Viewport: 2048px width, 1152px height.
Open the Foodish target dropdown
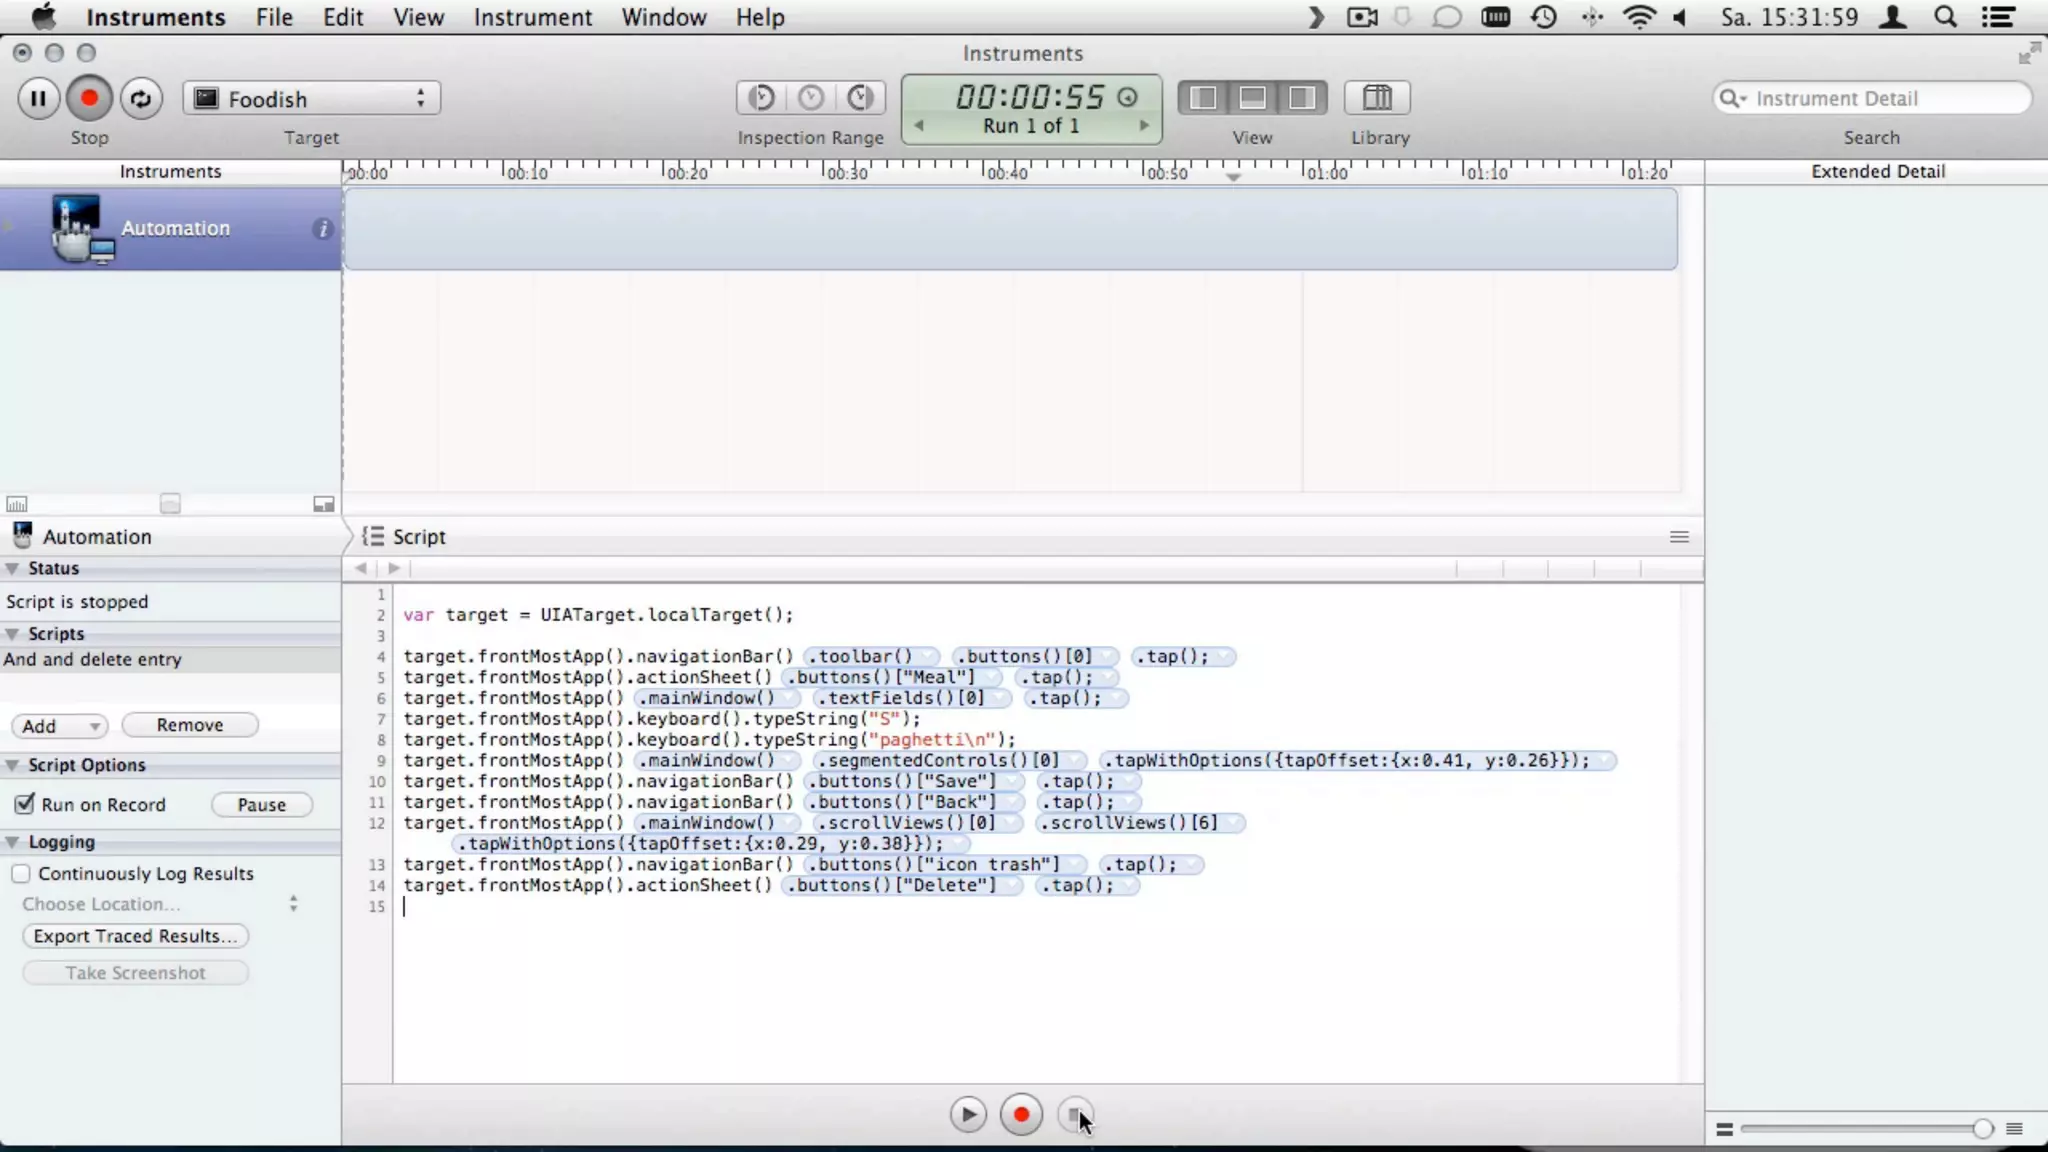(312, 98)
